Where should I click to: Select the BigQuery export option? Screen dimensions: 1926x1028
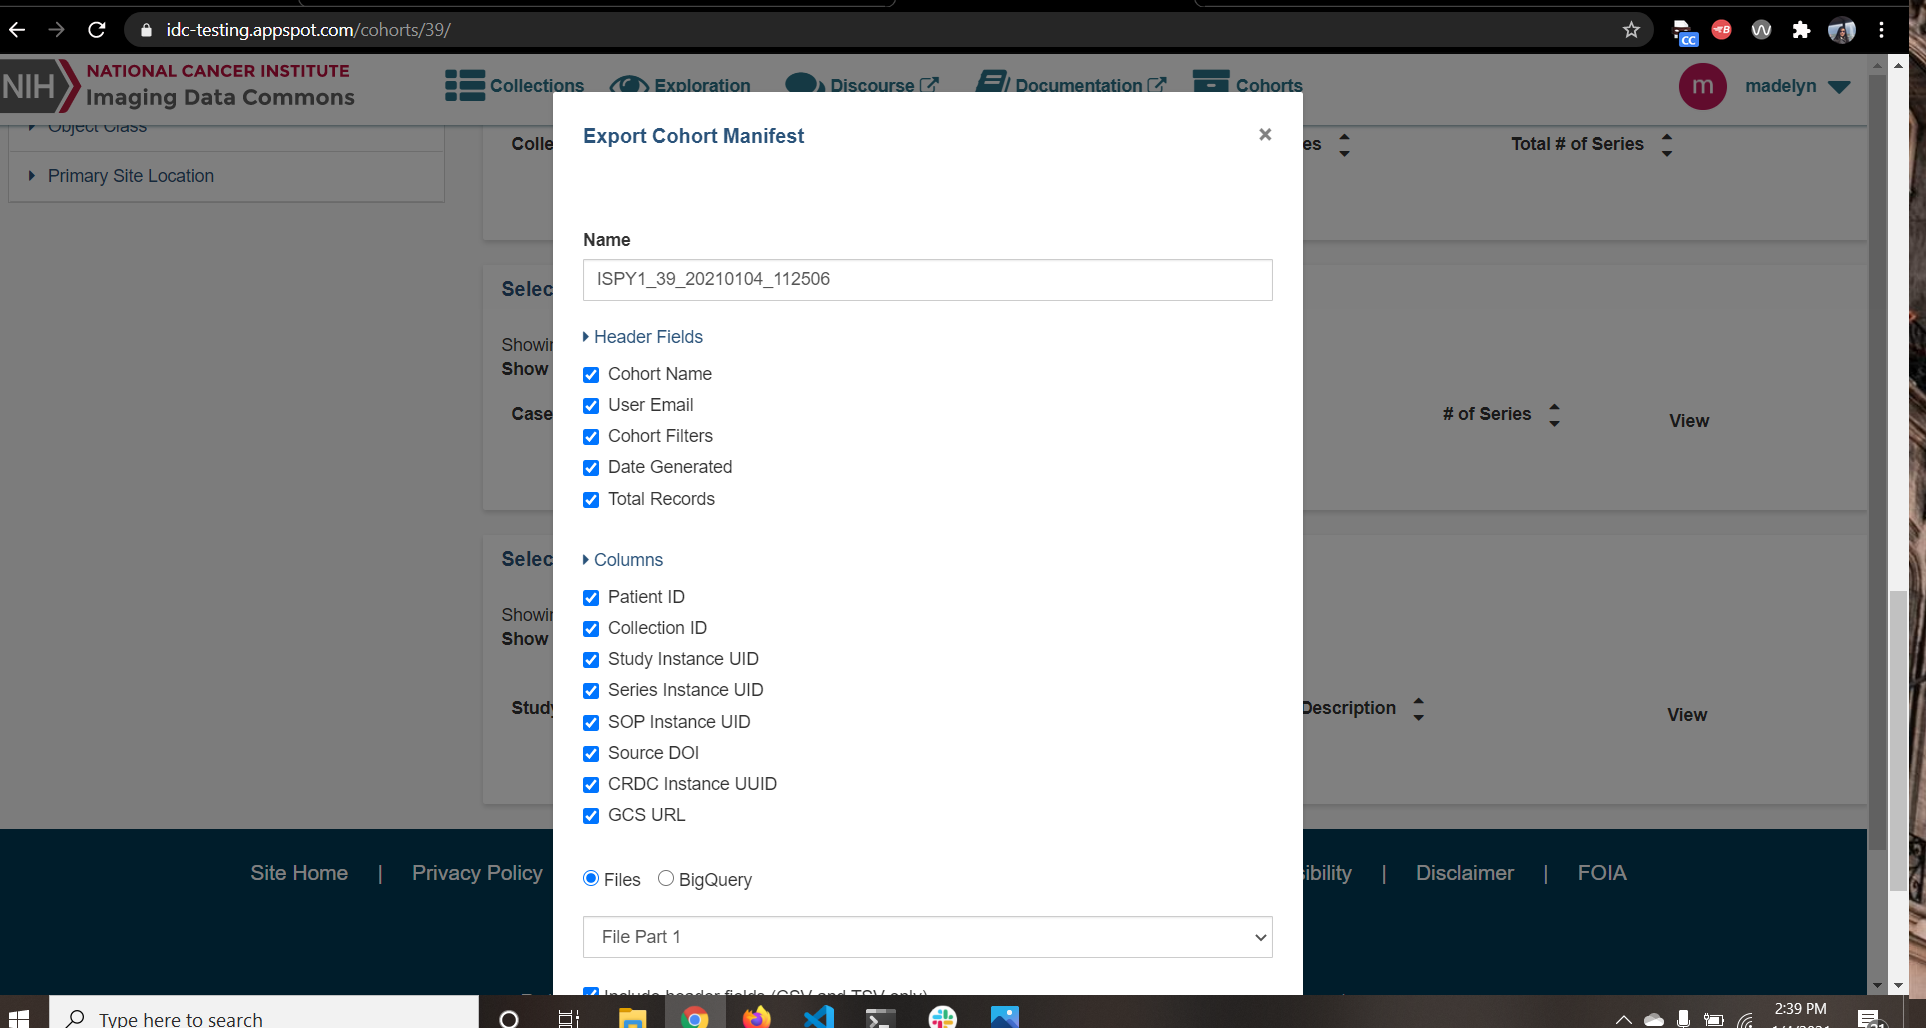[x=666, y=878]
